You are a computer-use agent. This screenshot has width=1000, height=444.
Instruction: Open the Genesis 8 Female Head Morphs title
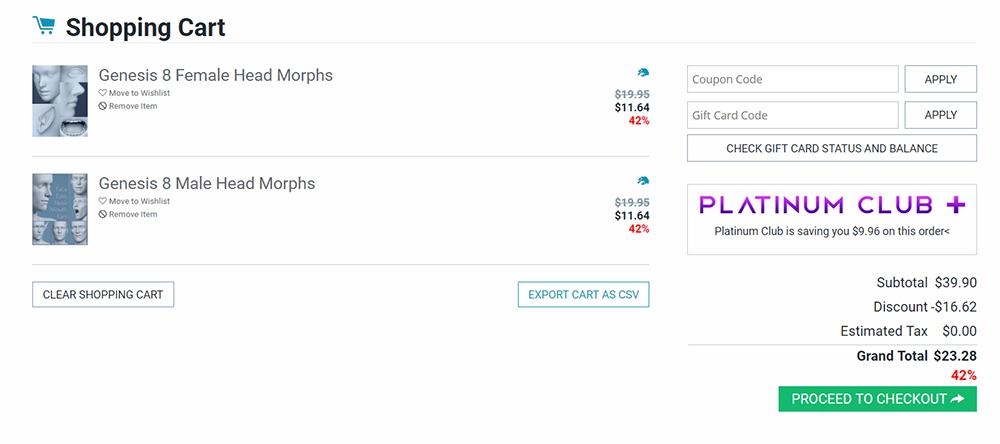216,75
